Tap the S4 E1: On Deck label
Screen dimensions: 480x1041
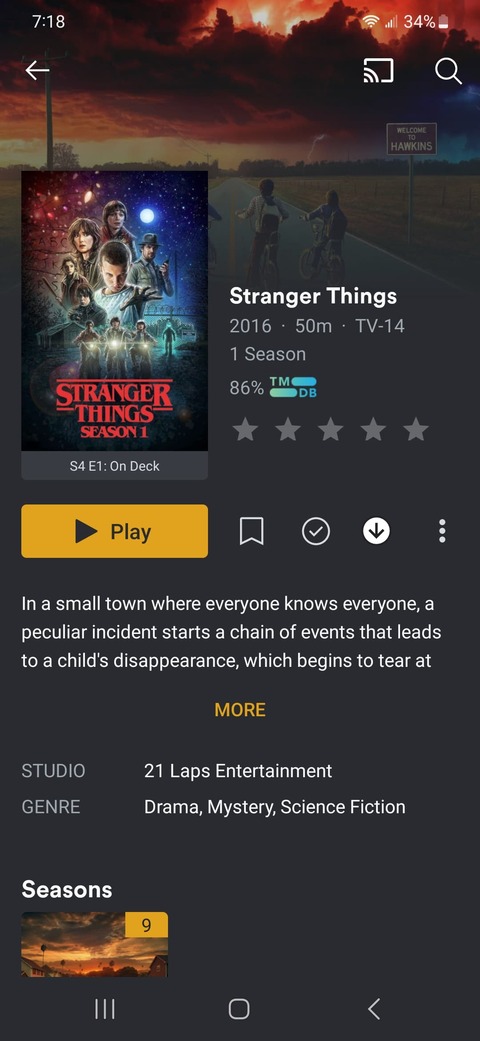tap(114, 466)
